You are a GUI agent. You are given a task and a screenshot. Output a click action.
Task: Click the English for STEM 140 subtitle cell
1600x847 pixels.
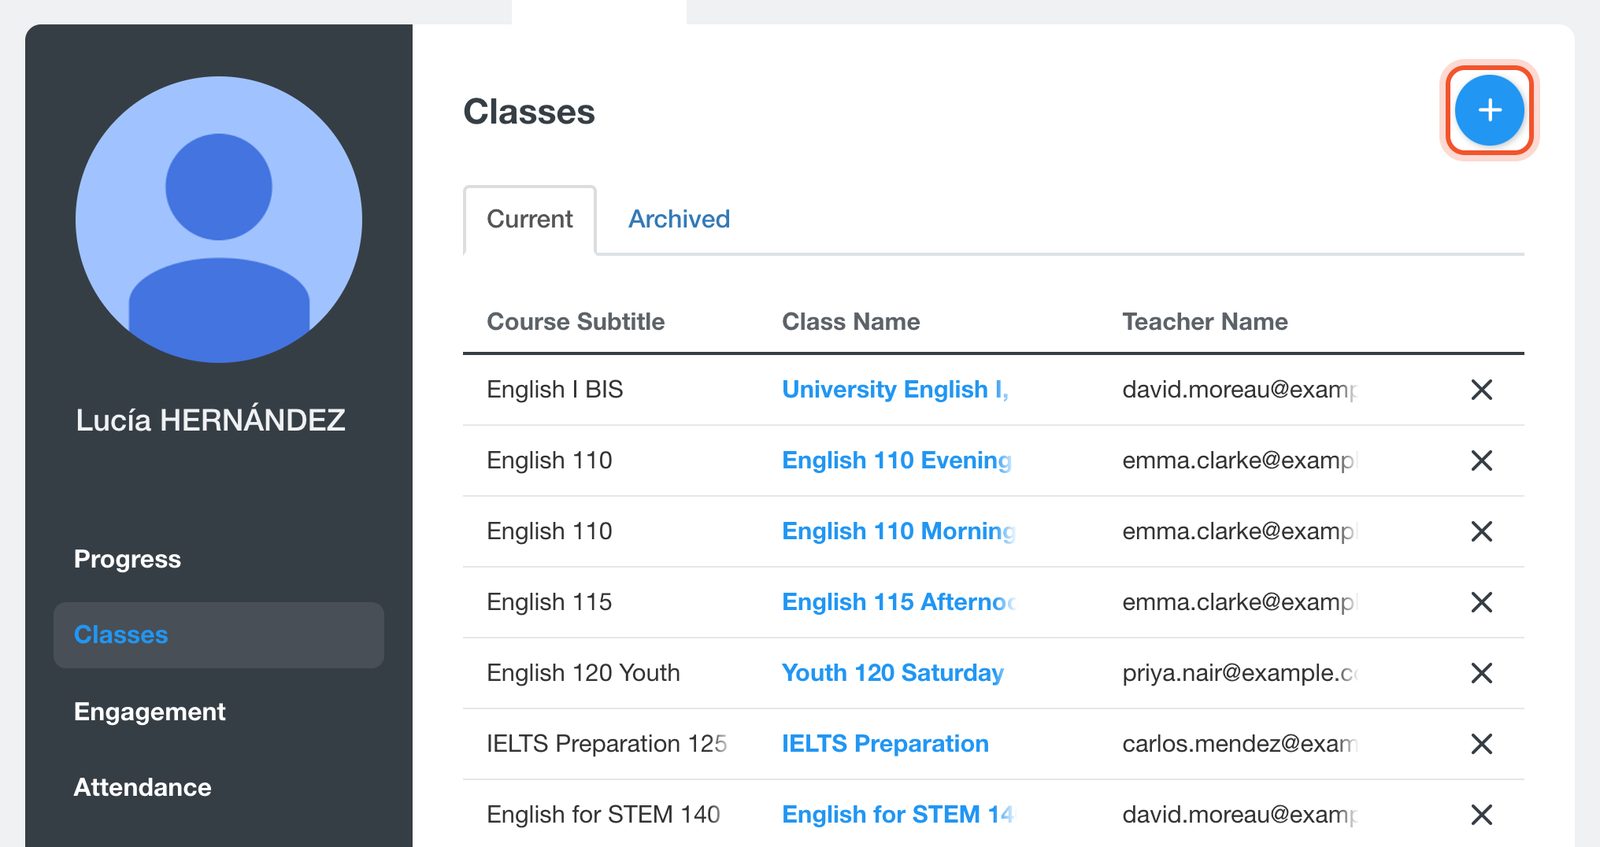[603, 816]
